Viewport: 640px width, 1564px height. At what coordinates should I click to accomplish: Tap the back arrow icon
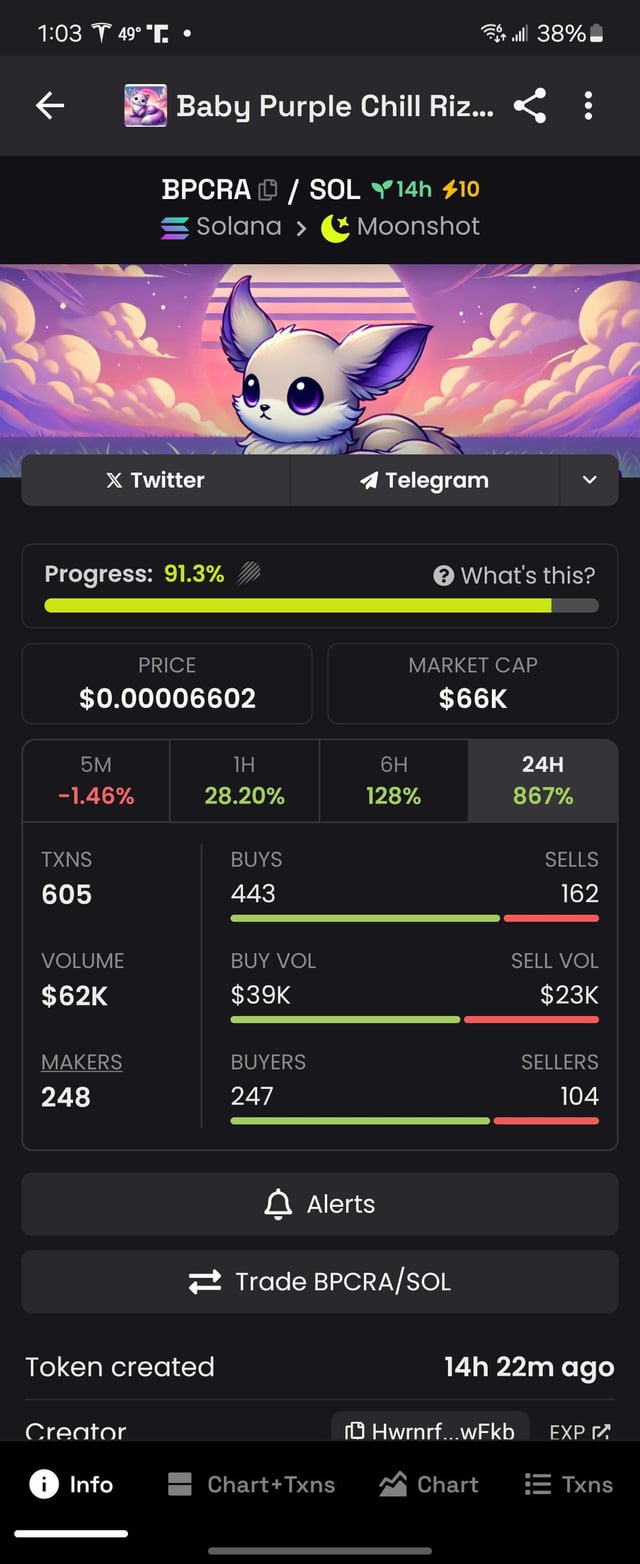tap(50, 106)
